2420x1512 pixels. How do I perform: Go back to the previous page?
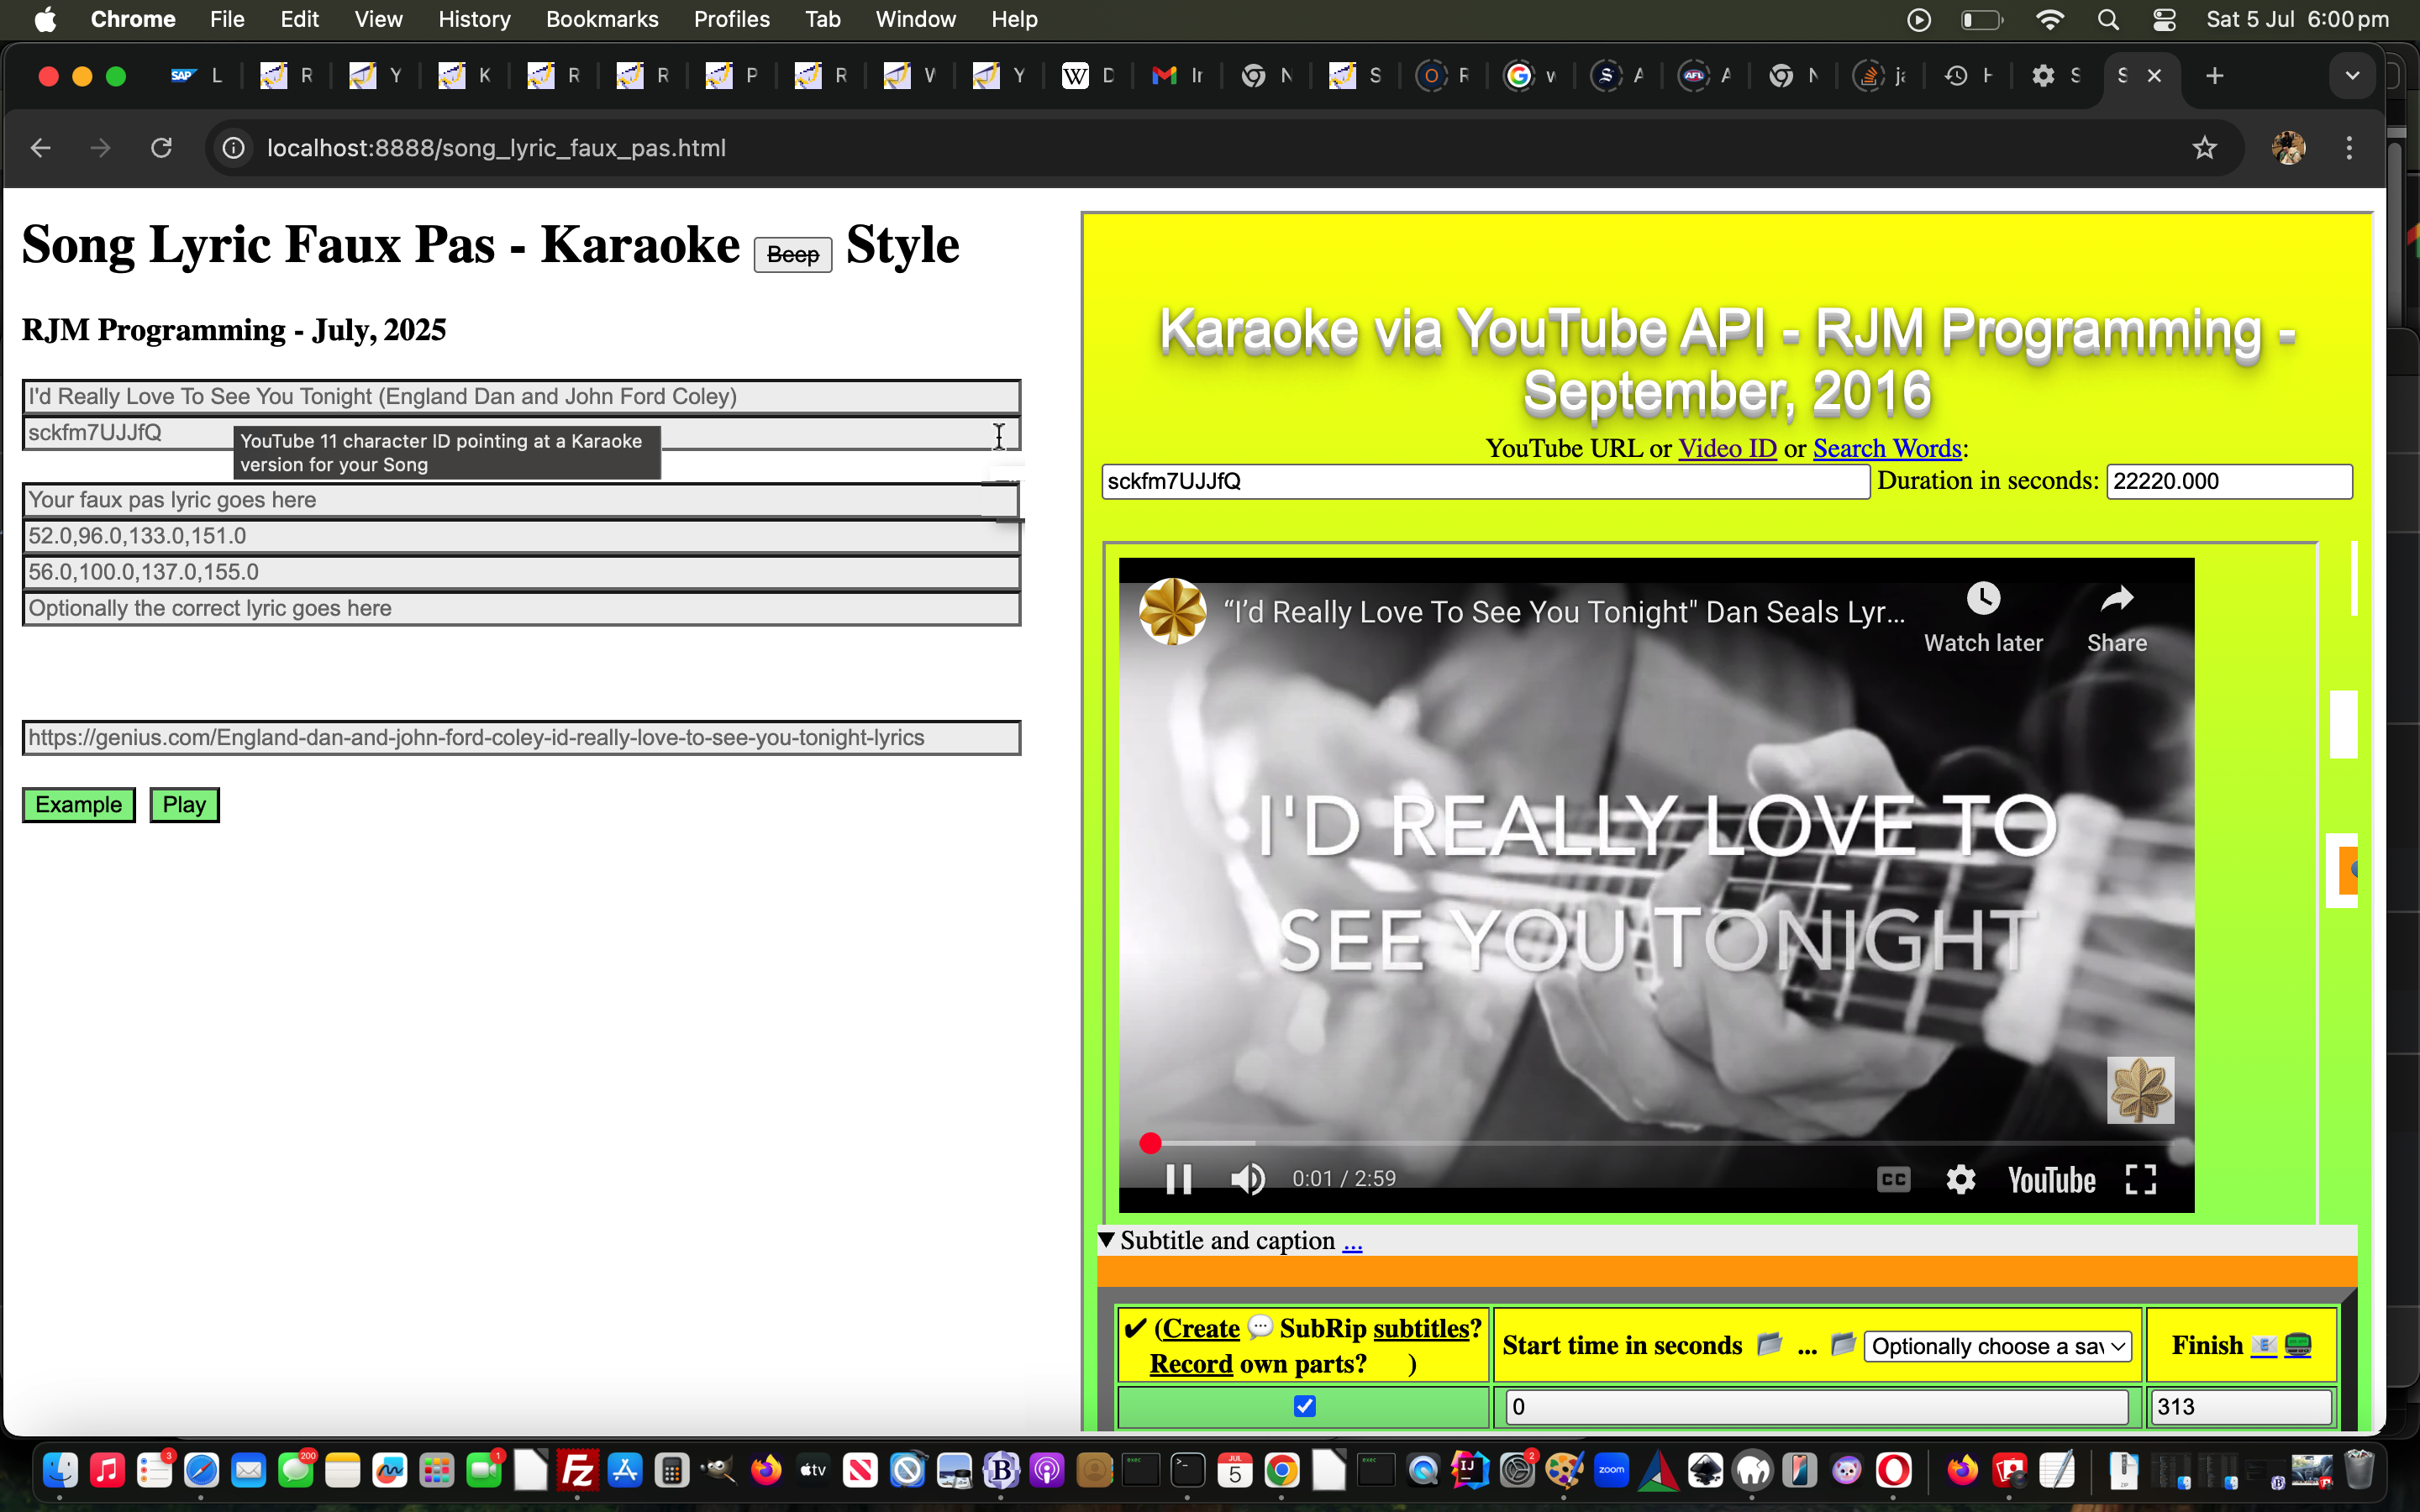tap(40, 148)
